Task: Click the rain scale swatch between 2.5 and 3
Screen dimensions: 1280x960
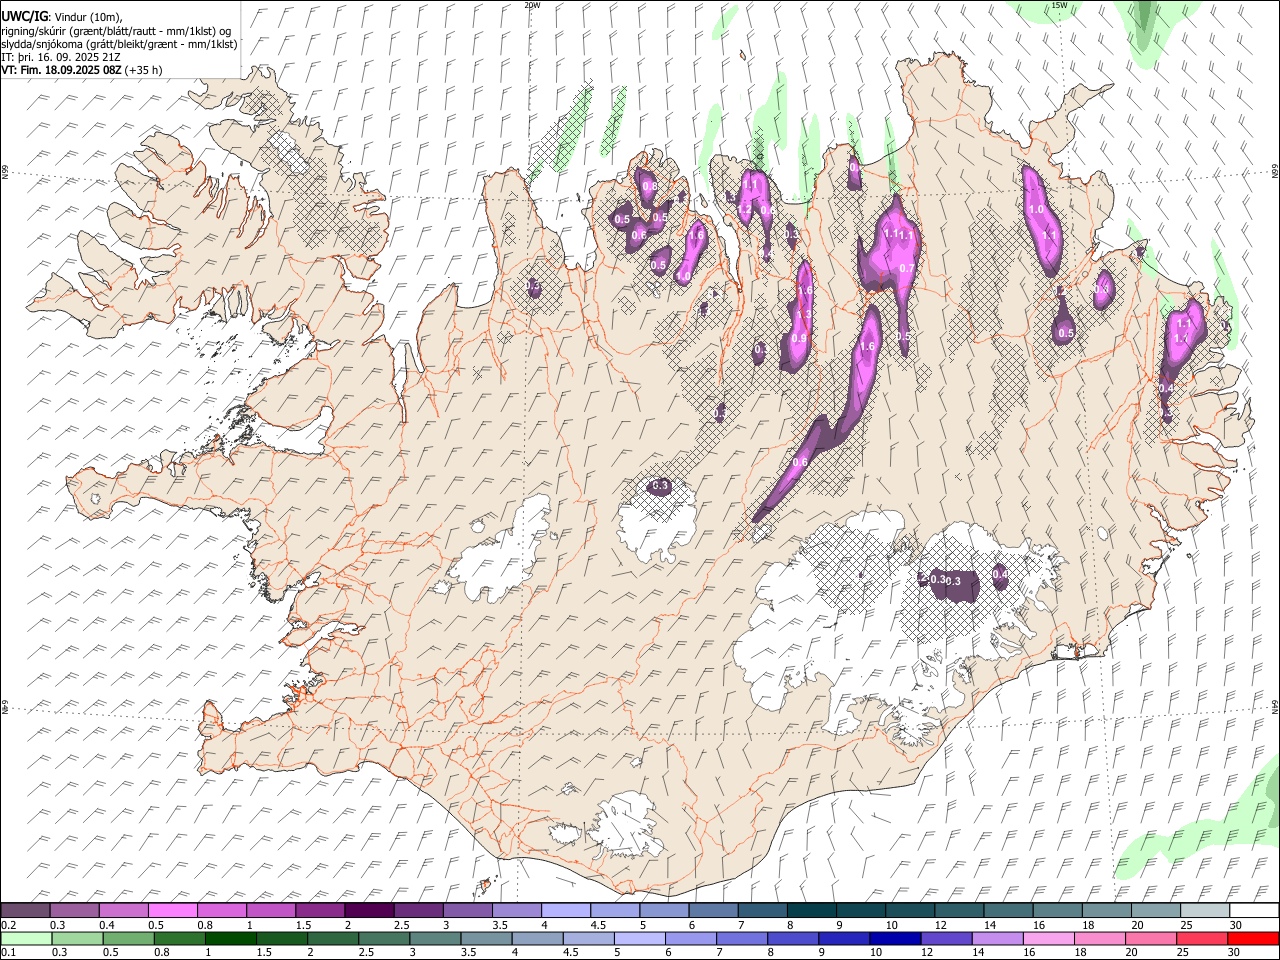Action: click(386, 938)
